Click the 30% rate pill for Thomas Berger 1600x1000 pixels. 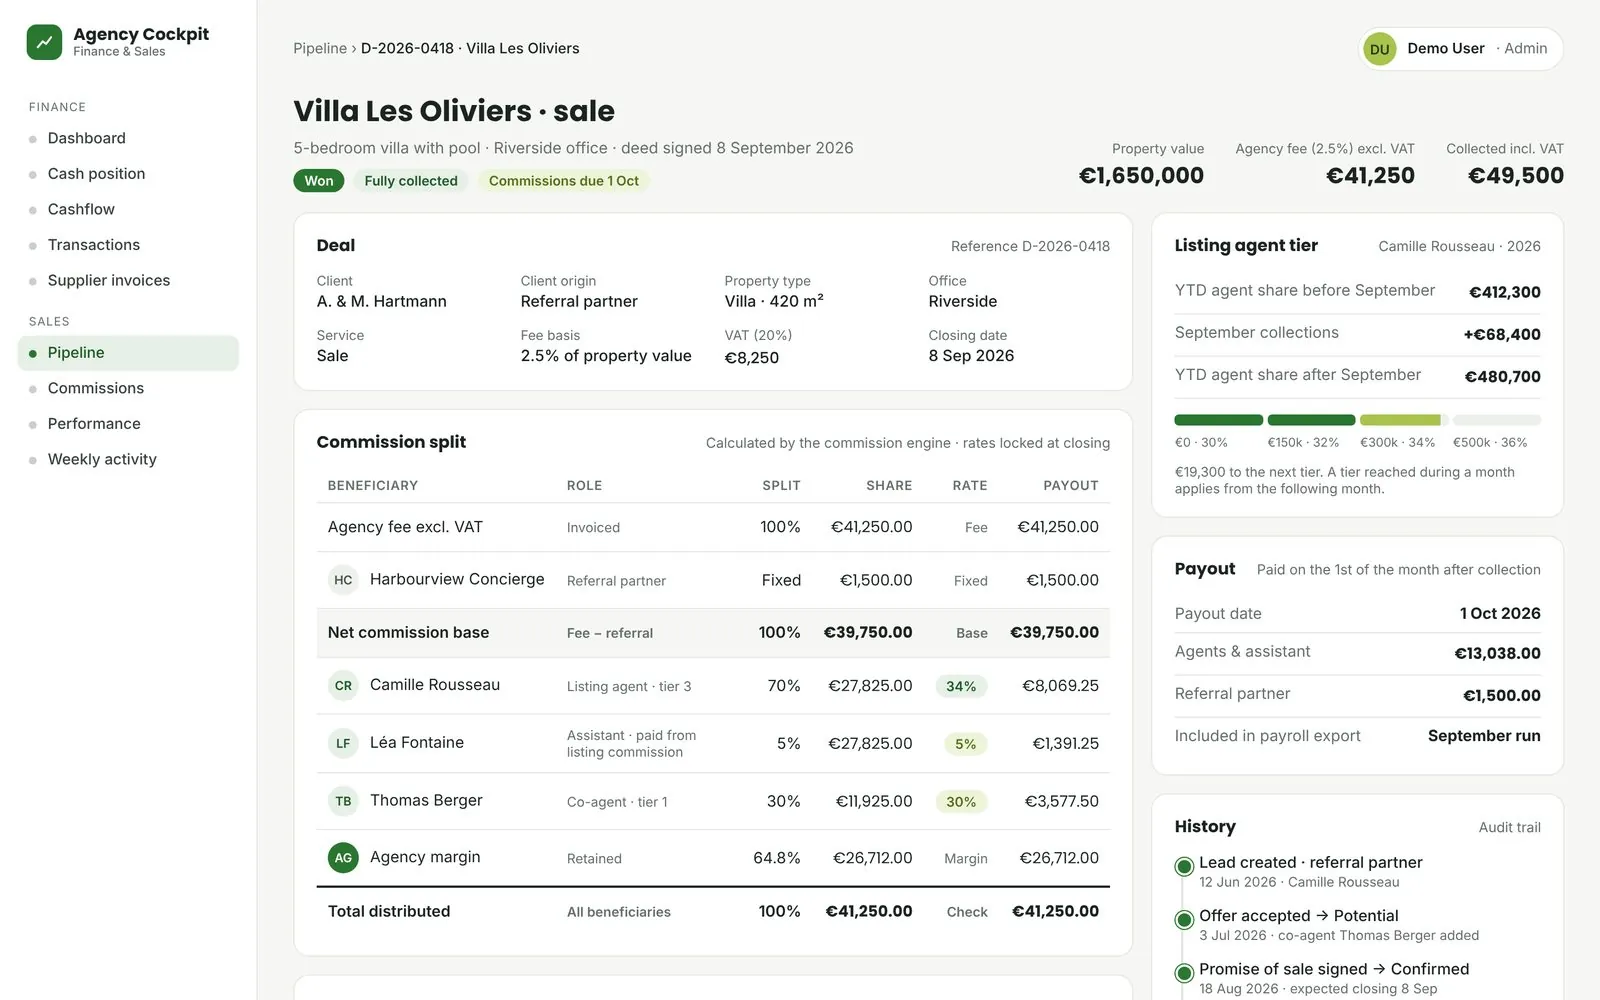(961, 802)
